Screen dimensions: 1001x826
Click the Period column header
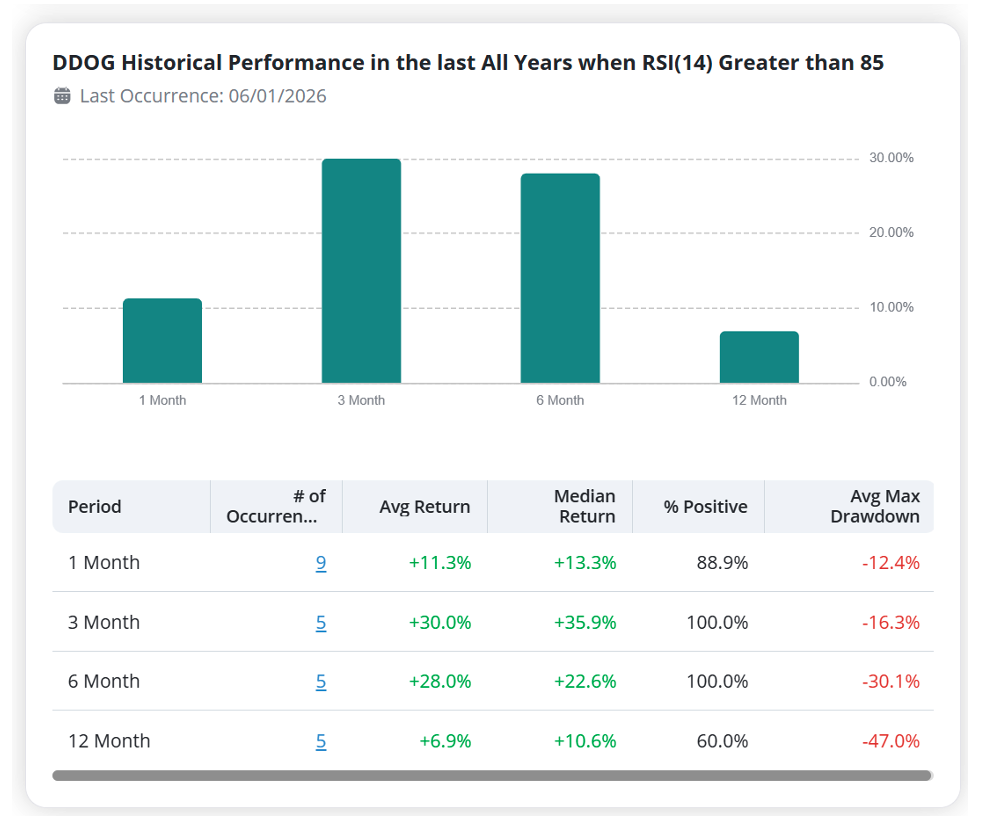(x=131, y=507)
